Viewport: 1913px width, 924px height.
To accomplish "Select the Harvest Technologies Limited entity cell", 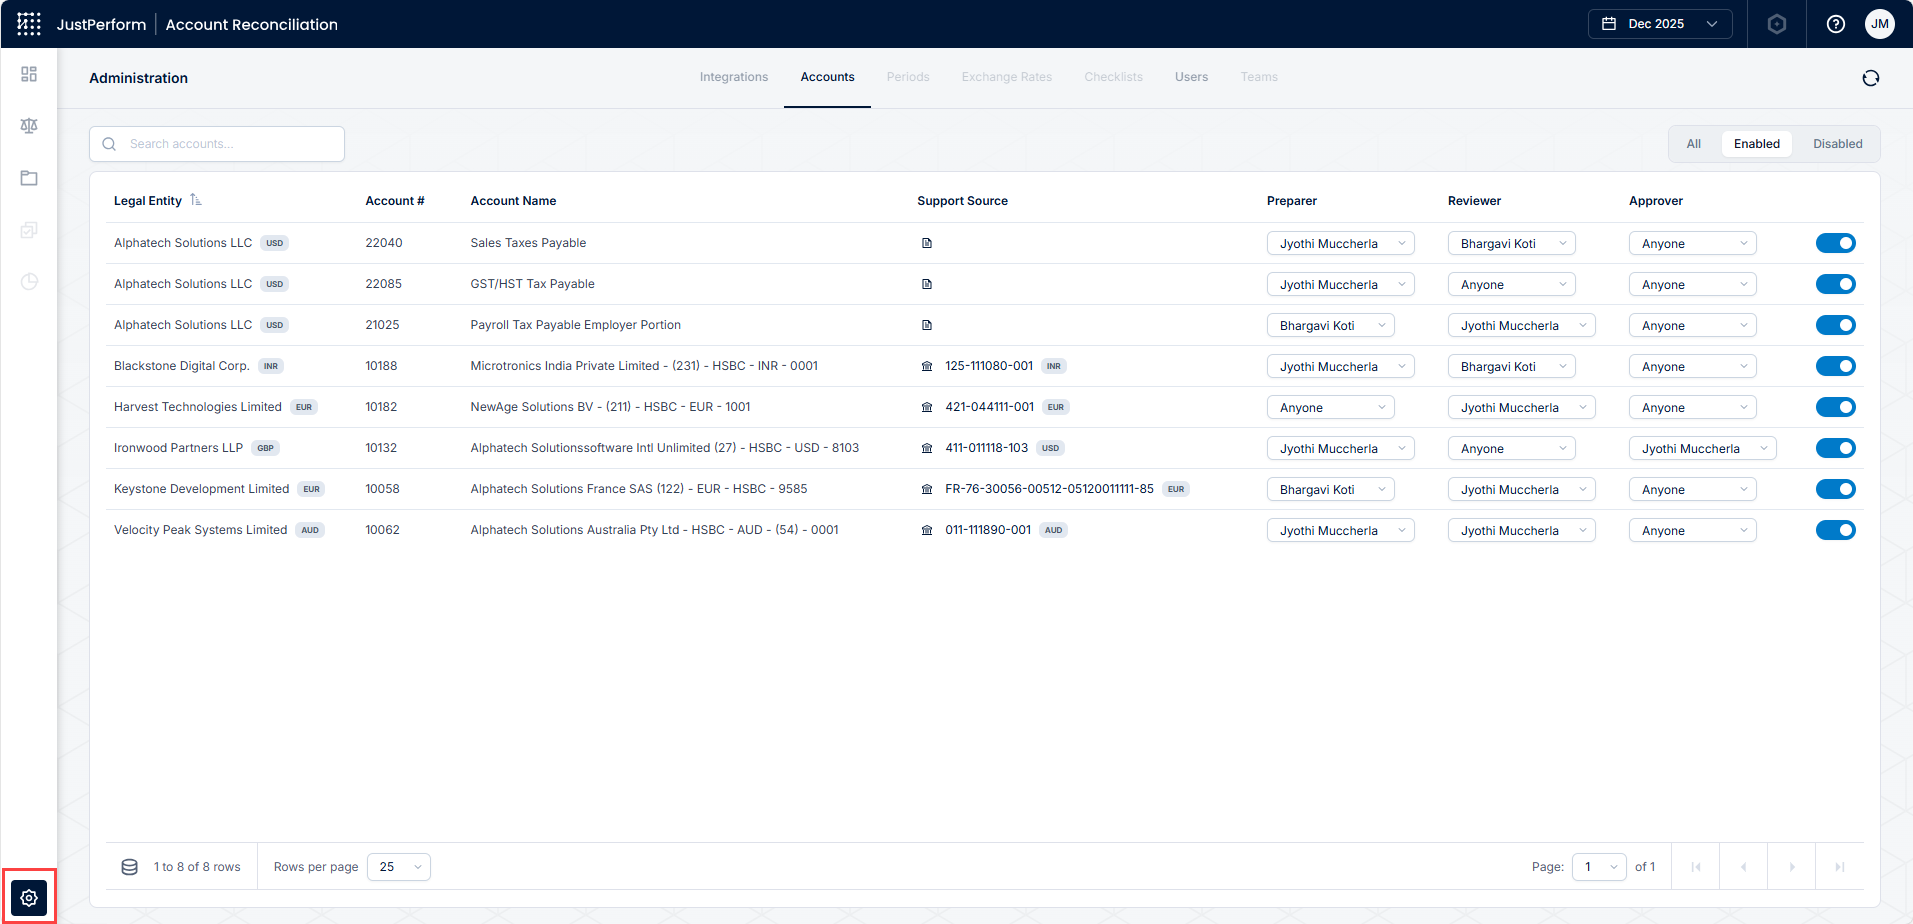I will (198, 407).
